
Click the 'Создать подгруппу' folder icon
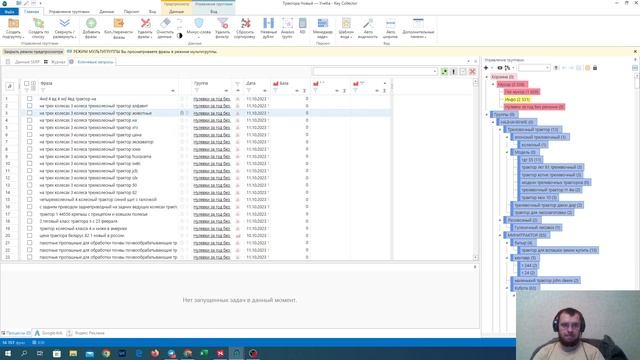(13, 23)
